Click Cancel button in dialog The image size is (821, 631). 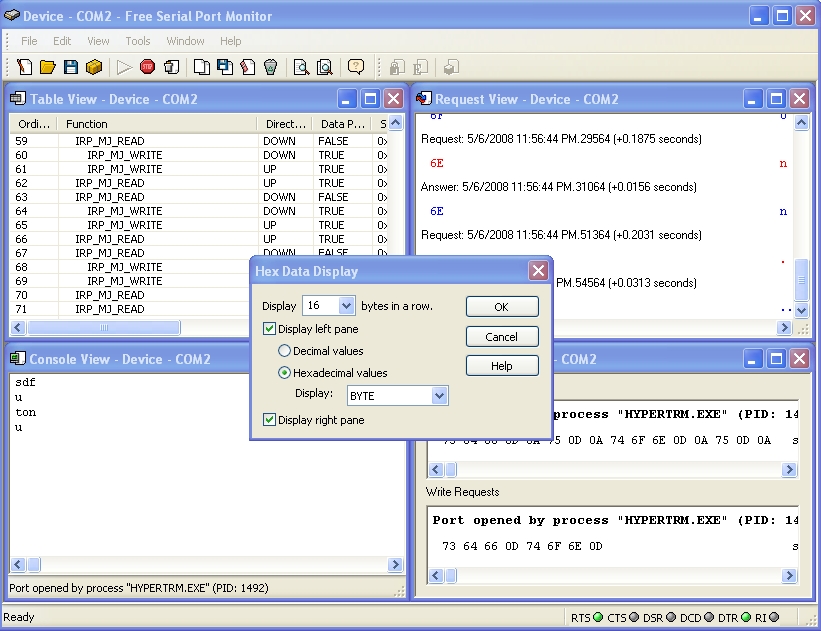502,337
